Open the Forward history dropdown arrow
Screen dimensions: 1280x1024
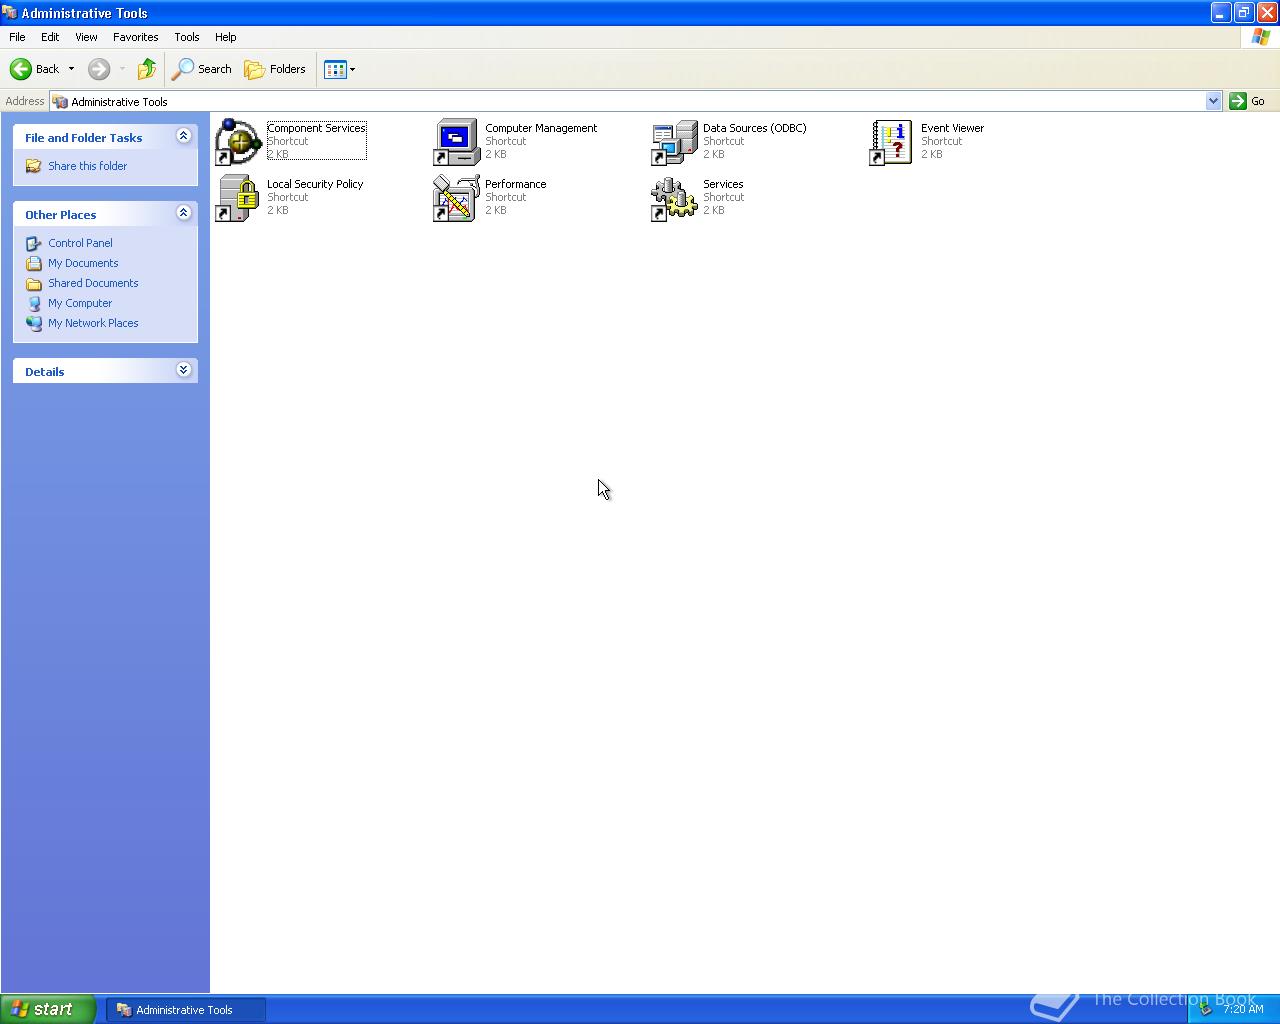pos(122,69)
